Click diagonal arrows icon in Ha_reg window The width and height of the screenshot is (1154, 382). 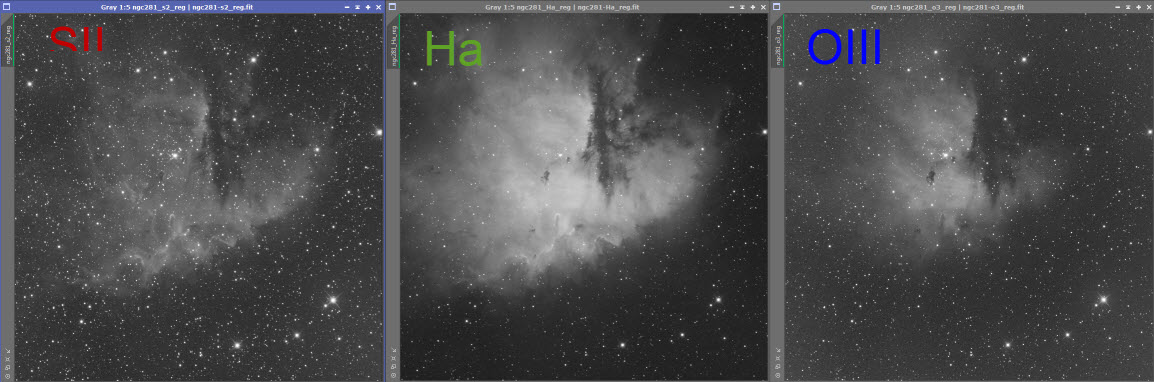click(x=393, y=351)
